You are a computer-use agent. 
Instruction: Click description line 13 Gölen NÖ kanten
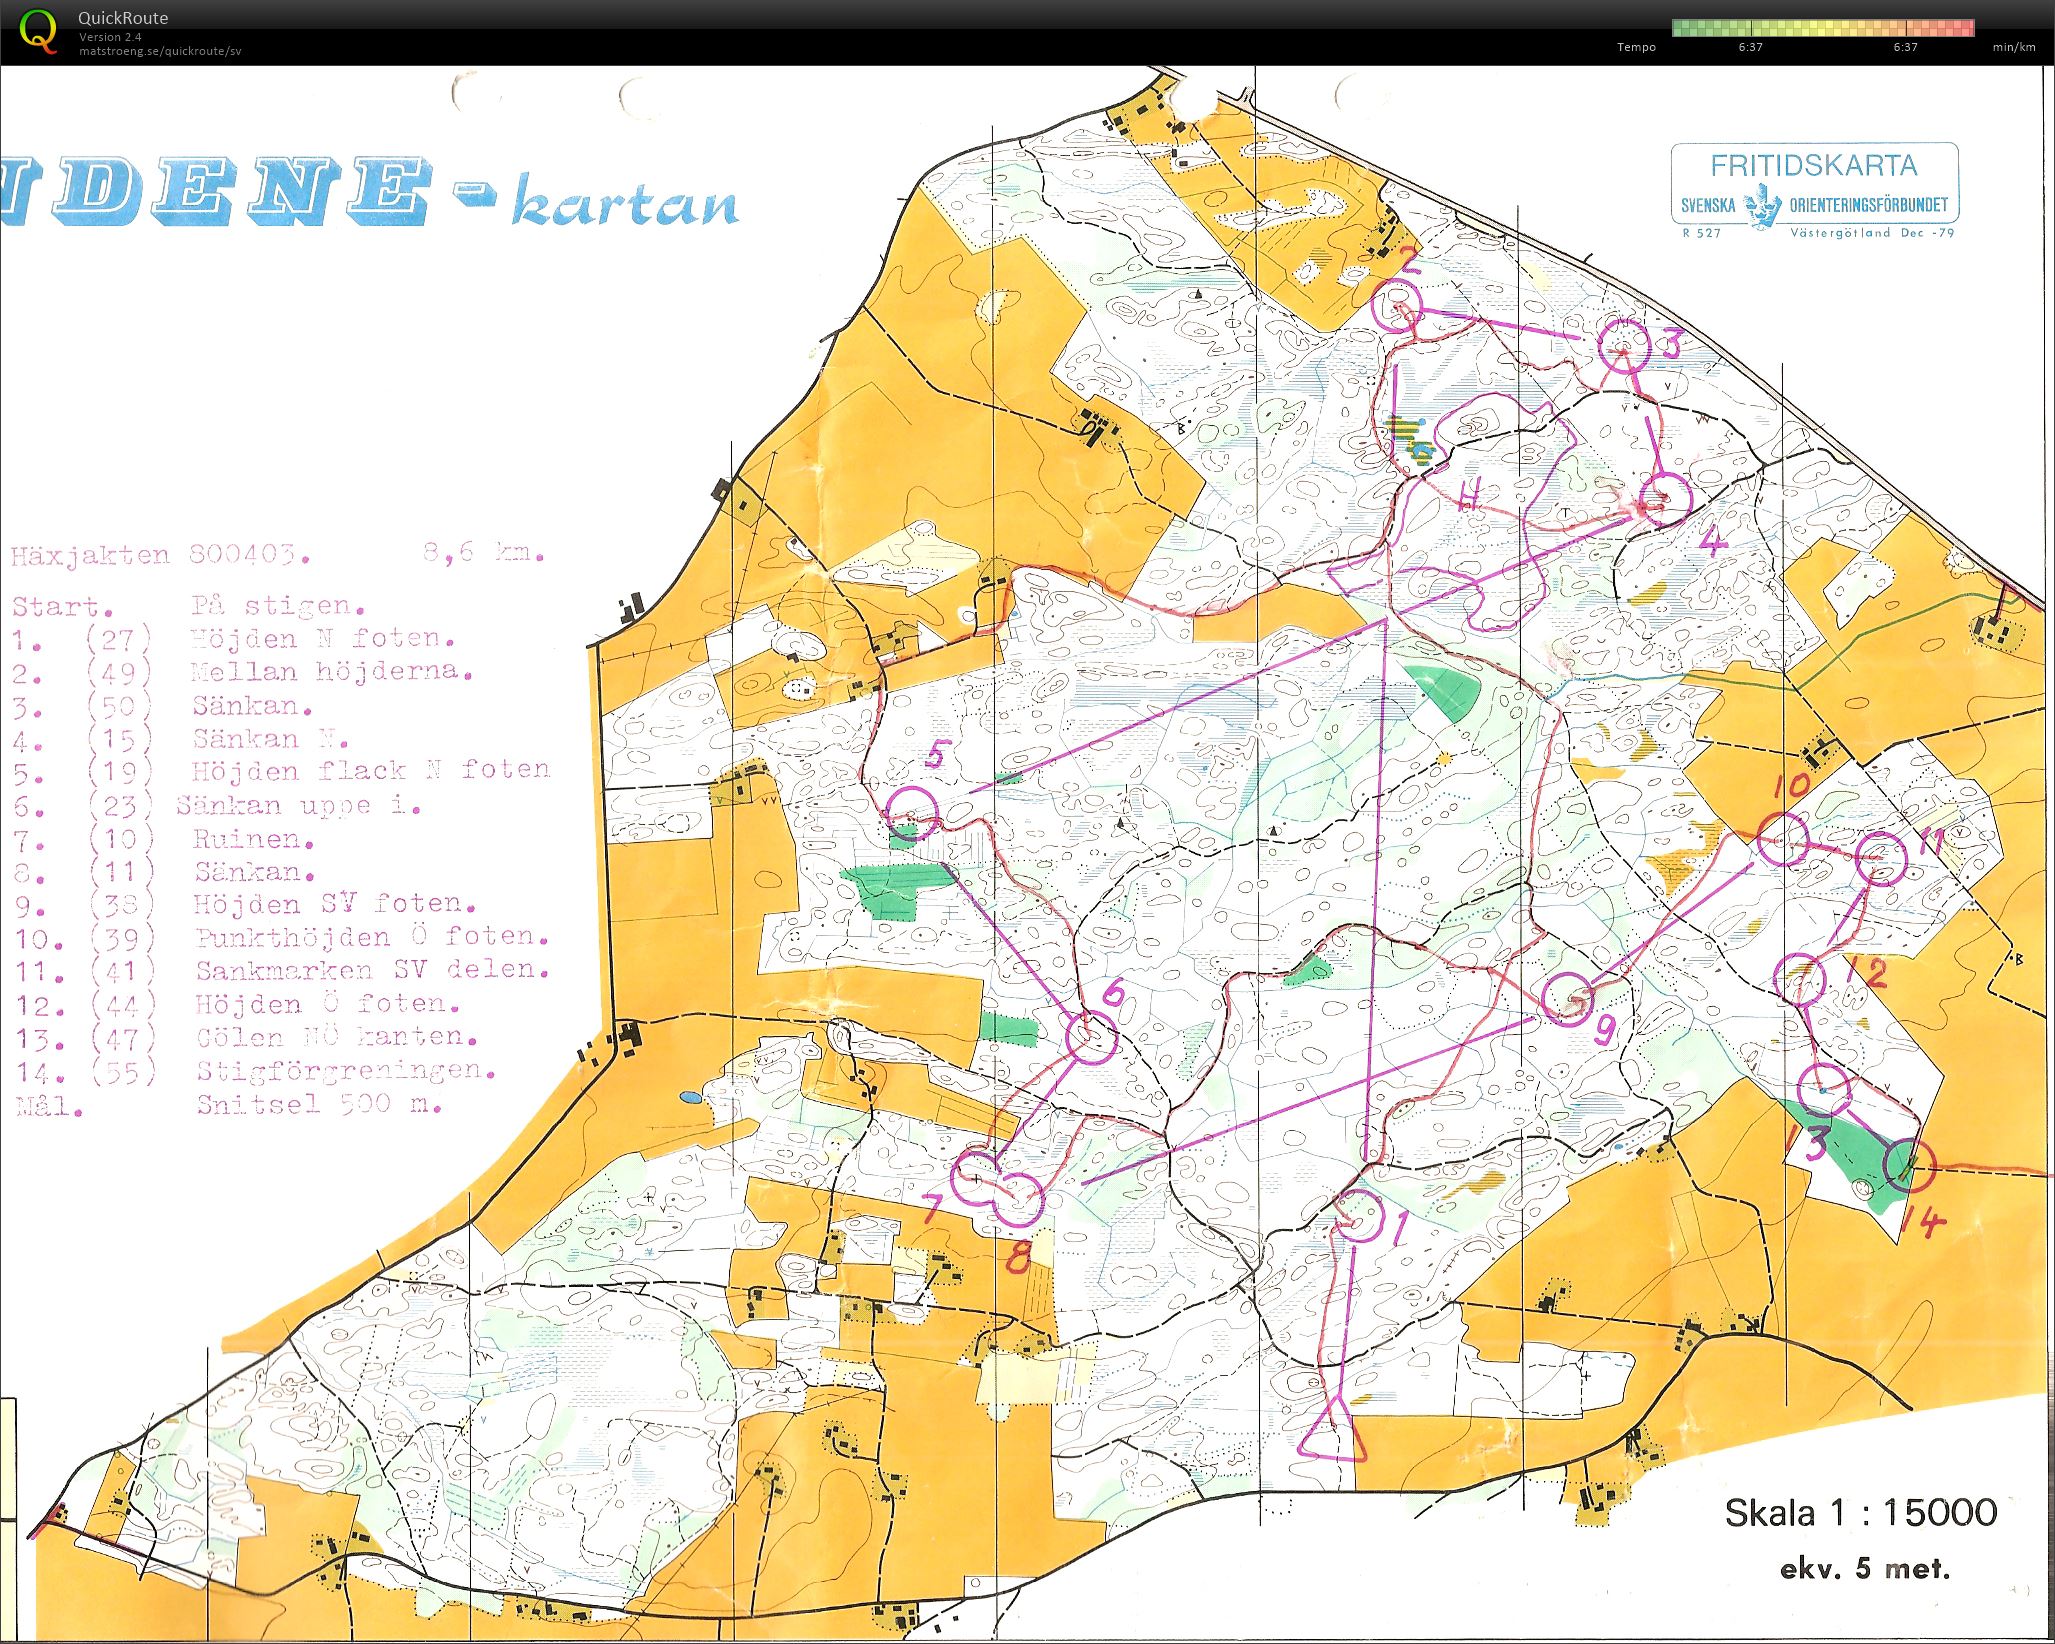point(245,1037)
